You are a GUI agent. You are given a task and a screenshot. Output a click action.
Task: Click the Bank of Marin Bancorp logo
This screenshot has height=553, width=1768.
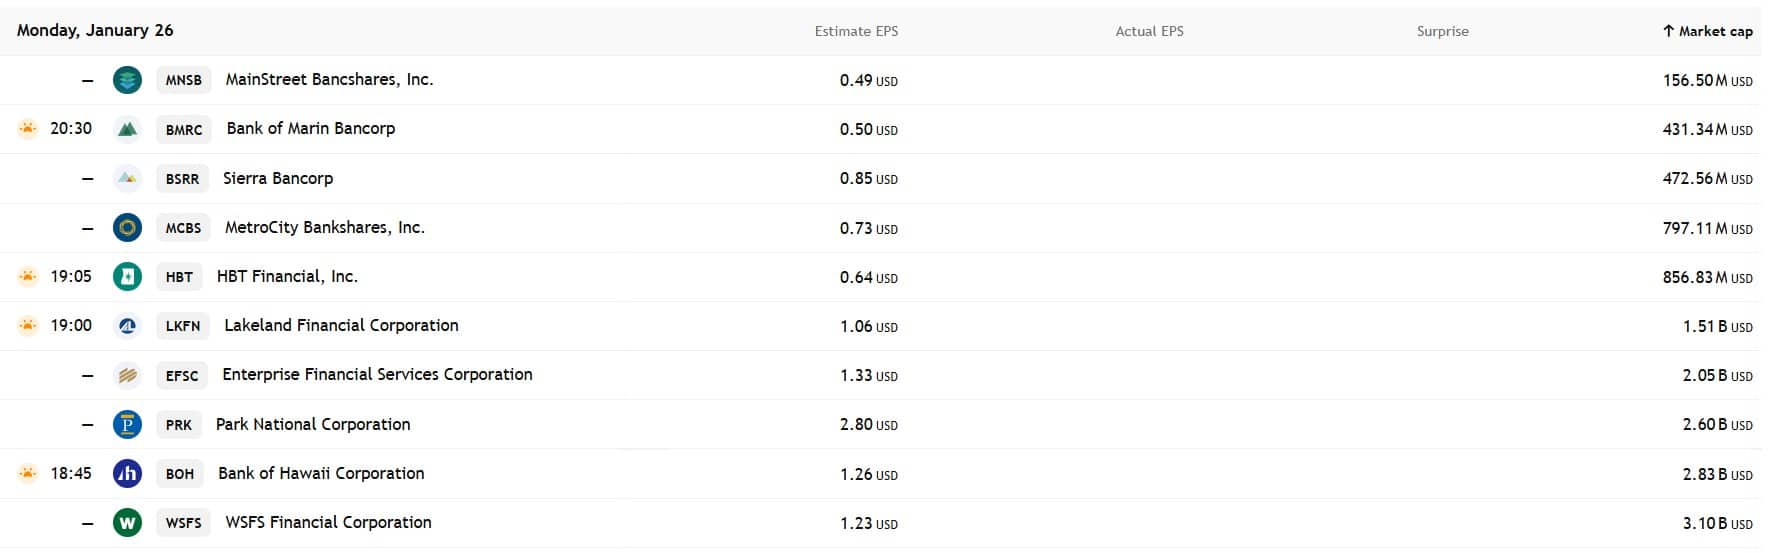point(127,129)
